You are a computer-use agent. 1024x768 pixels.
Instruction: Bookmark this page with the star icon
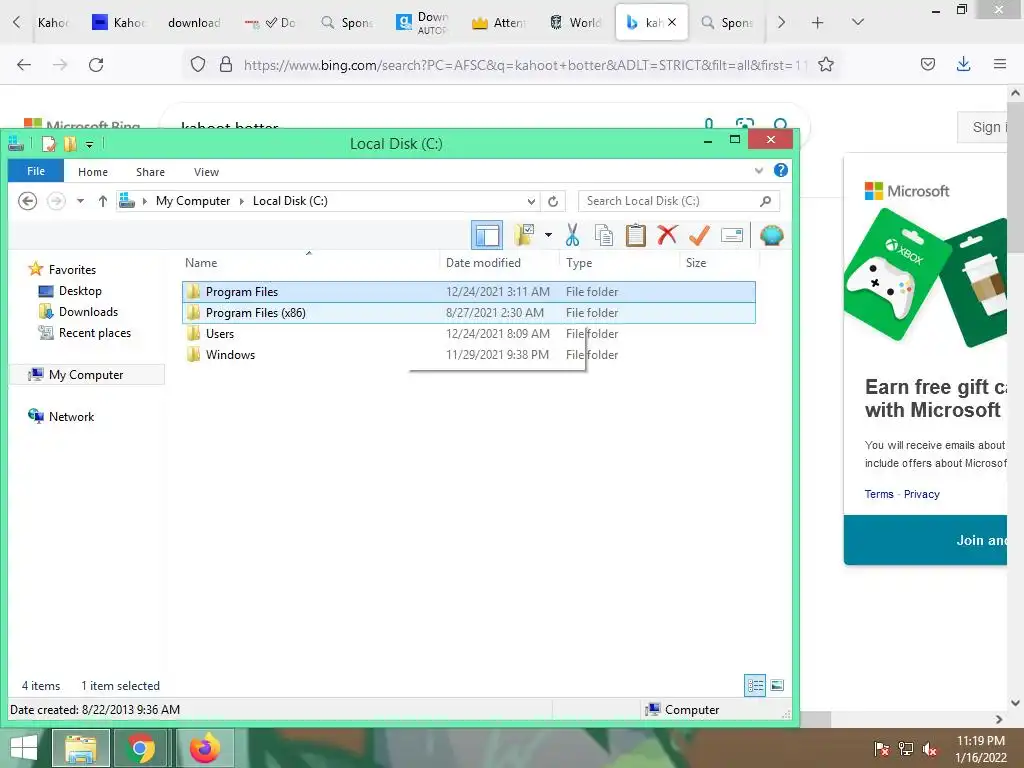coord(825,65)
